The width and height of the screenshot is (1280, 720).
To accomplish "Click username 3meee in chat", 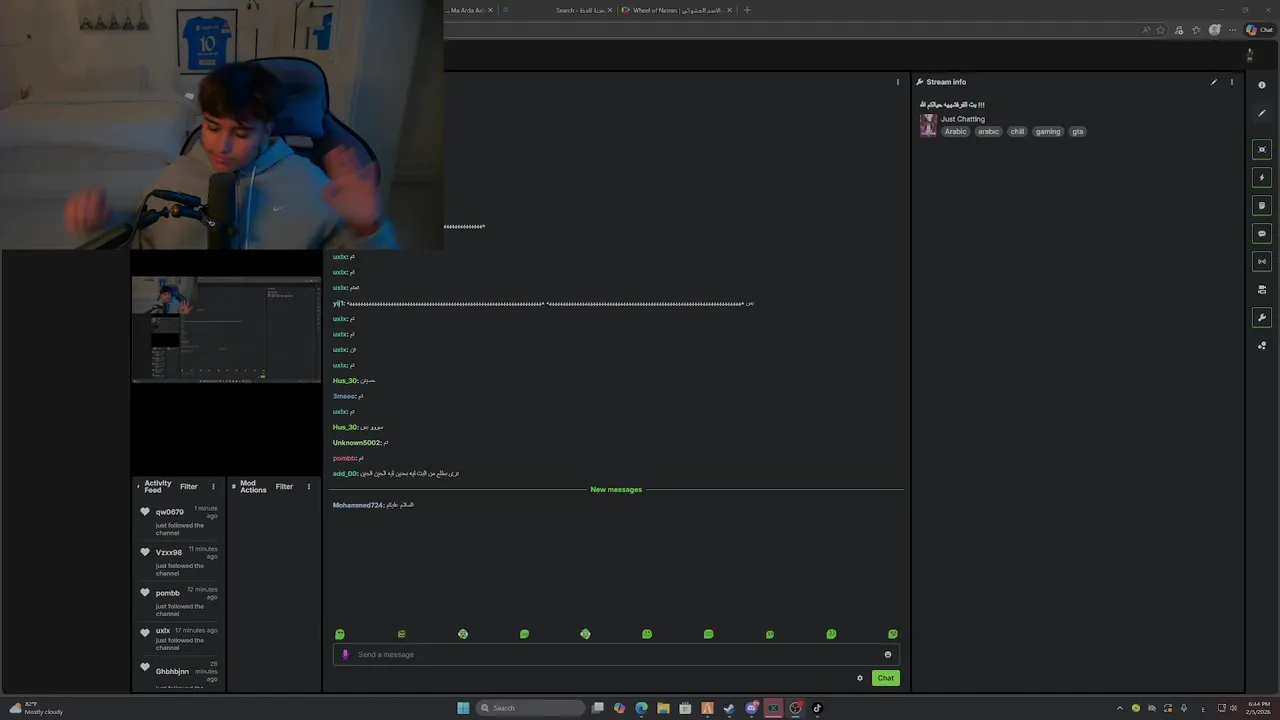I will (344, 396).
